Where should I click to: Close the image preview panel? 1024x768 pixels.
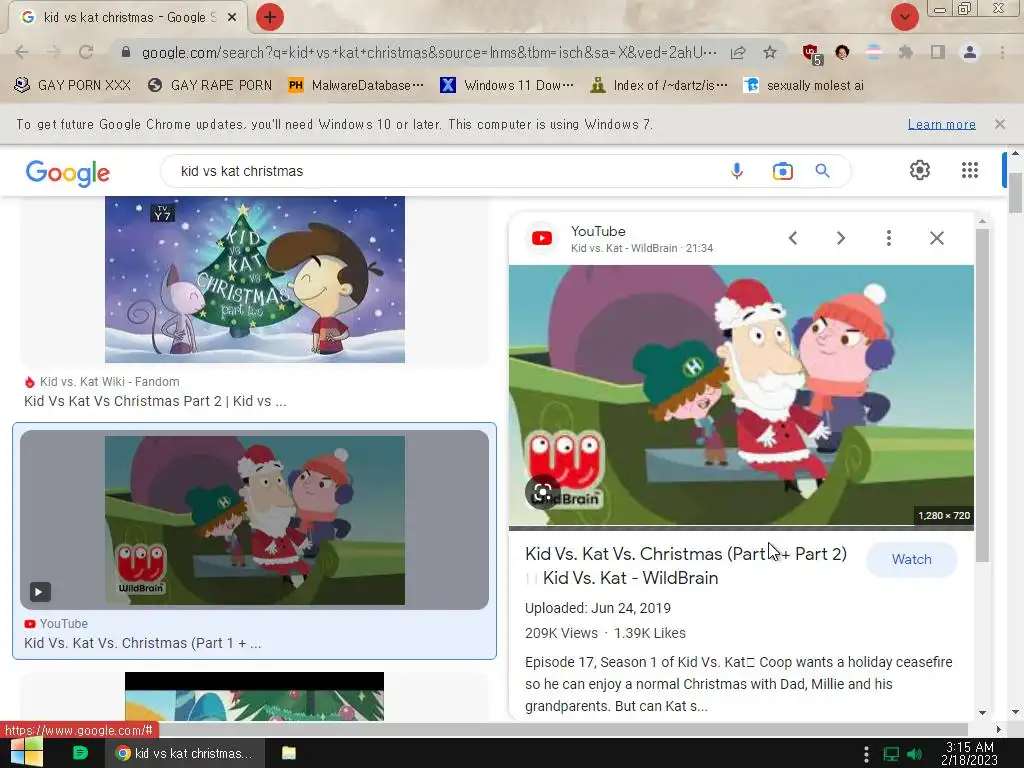[x=936, y=238]
